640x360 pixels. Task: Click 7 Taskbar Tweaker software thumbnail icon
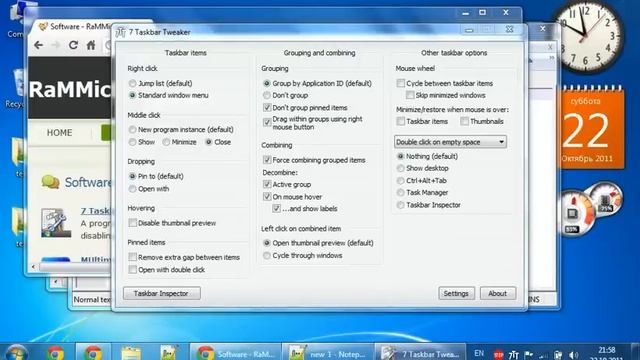56,223
